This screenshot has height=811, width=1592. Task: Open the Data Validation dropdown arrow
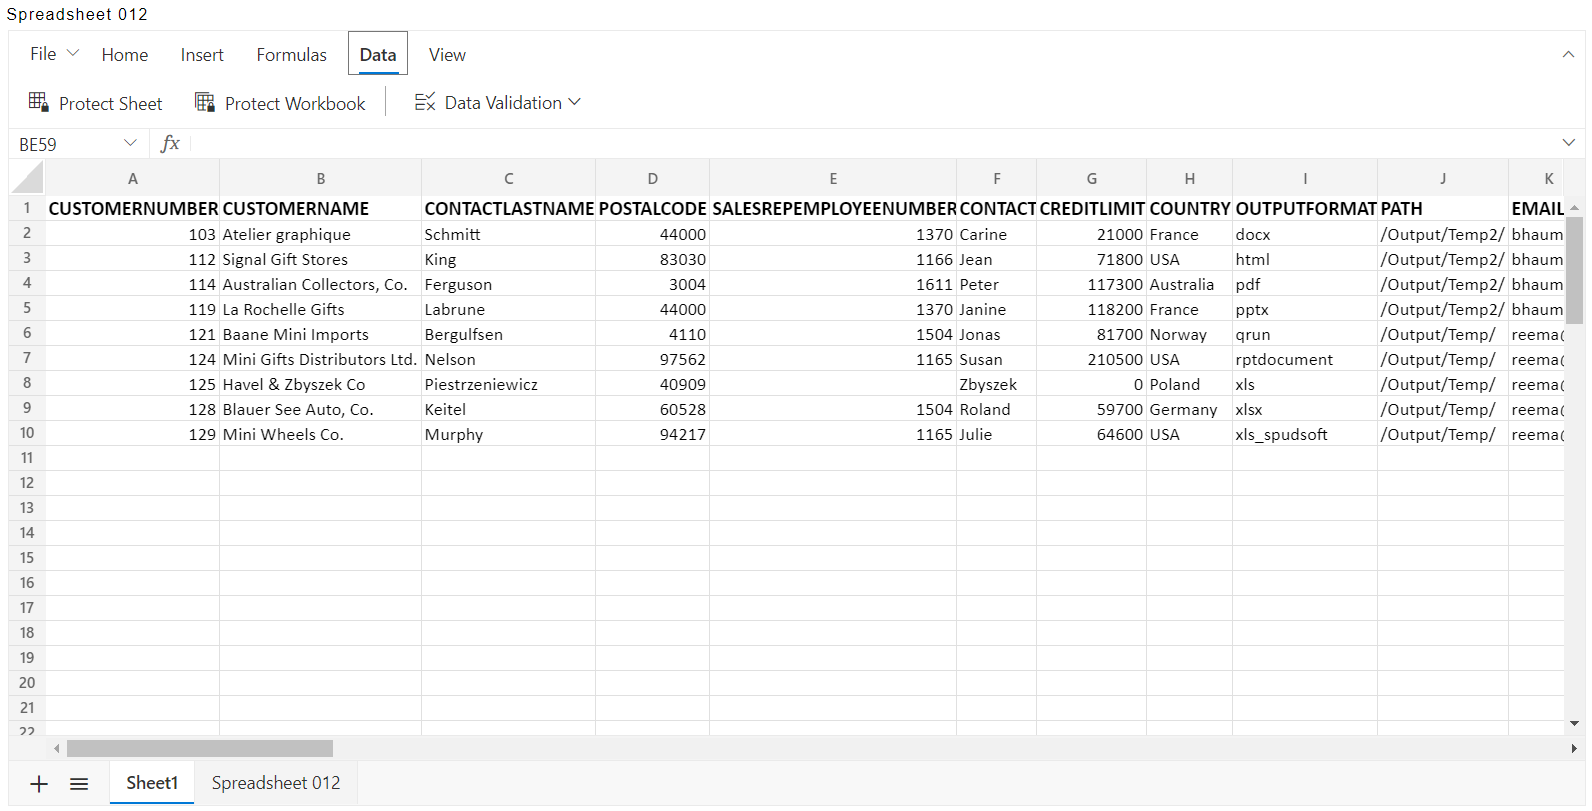(574, 102)
